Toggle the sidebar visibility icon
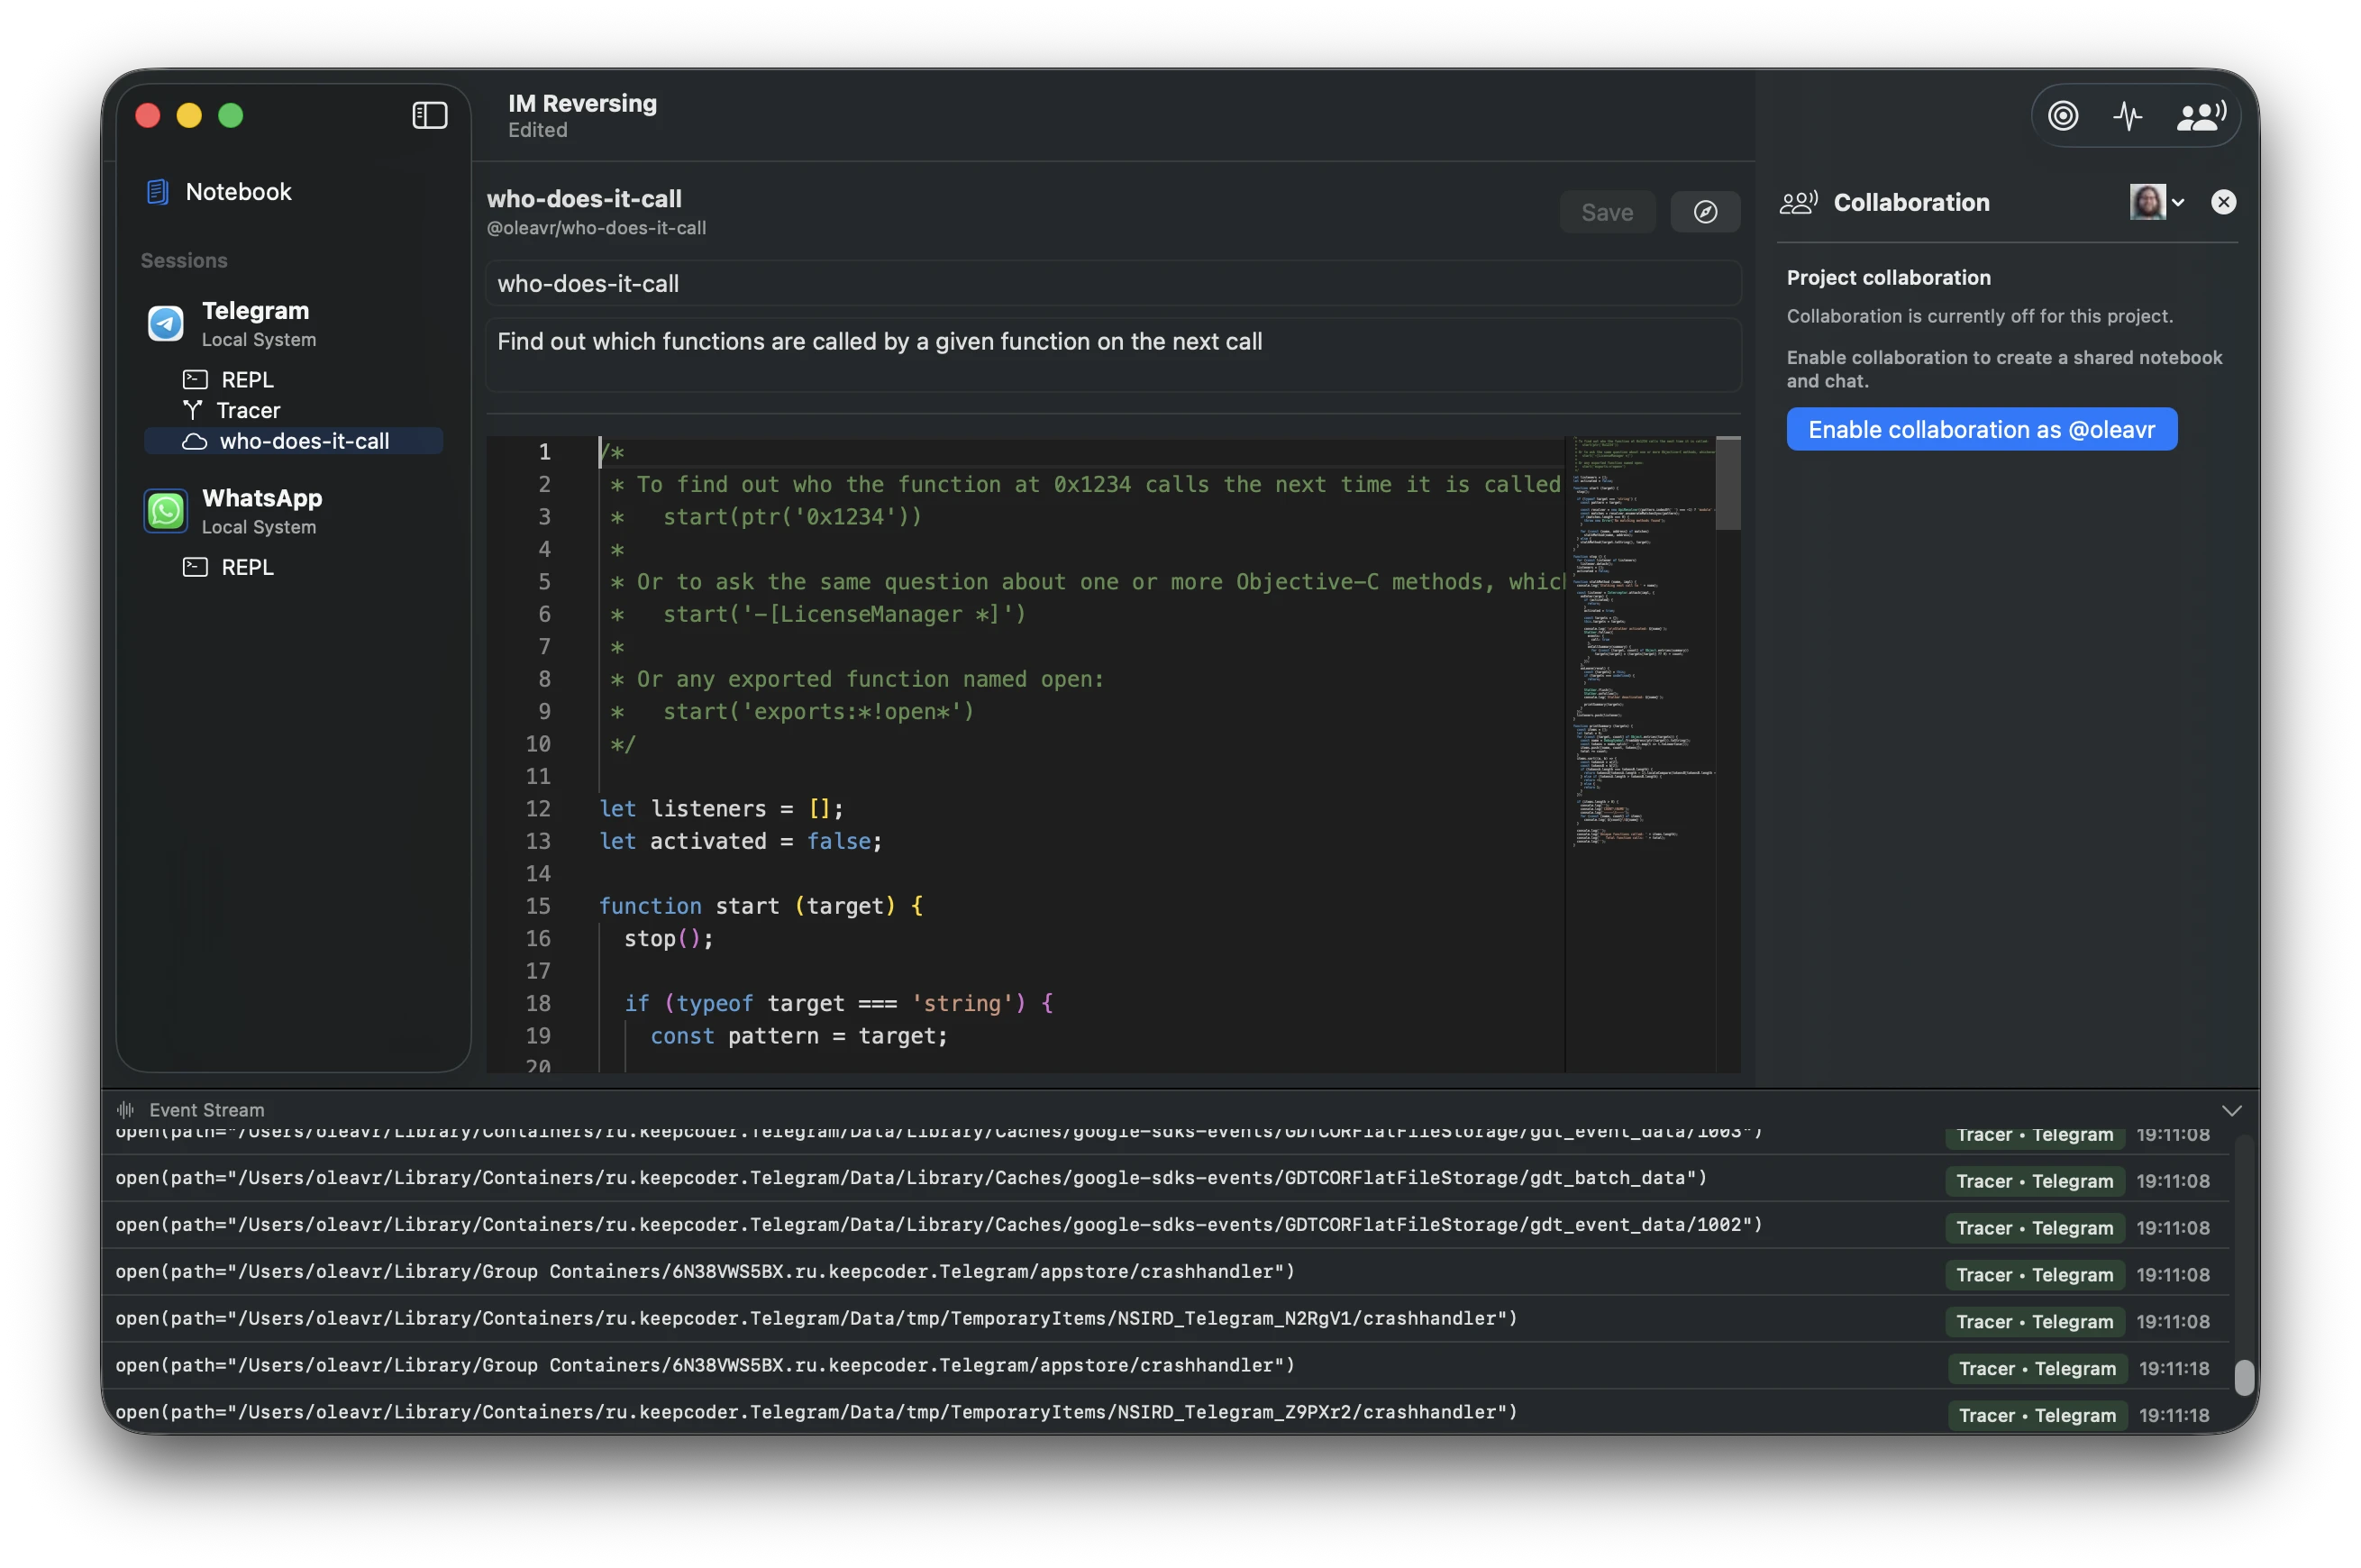This screenshot has width=2361, height=1568. (430, 115)
